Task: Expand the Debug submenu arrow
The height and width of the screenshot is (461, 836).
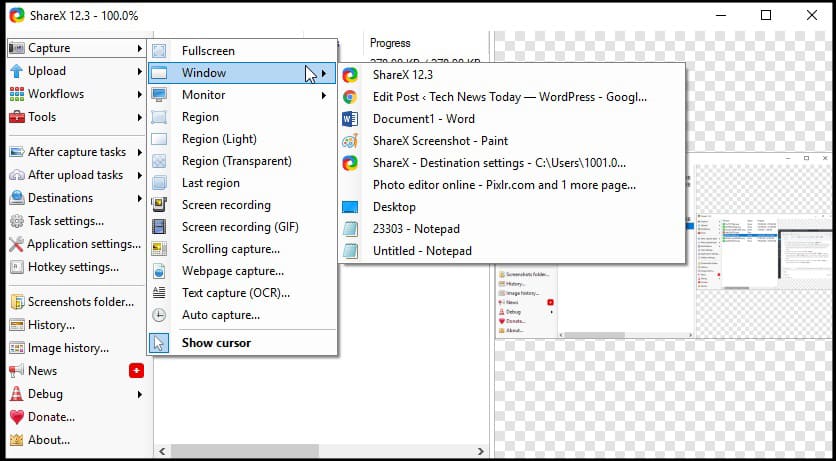Action: [x=140, y=395]
